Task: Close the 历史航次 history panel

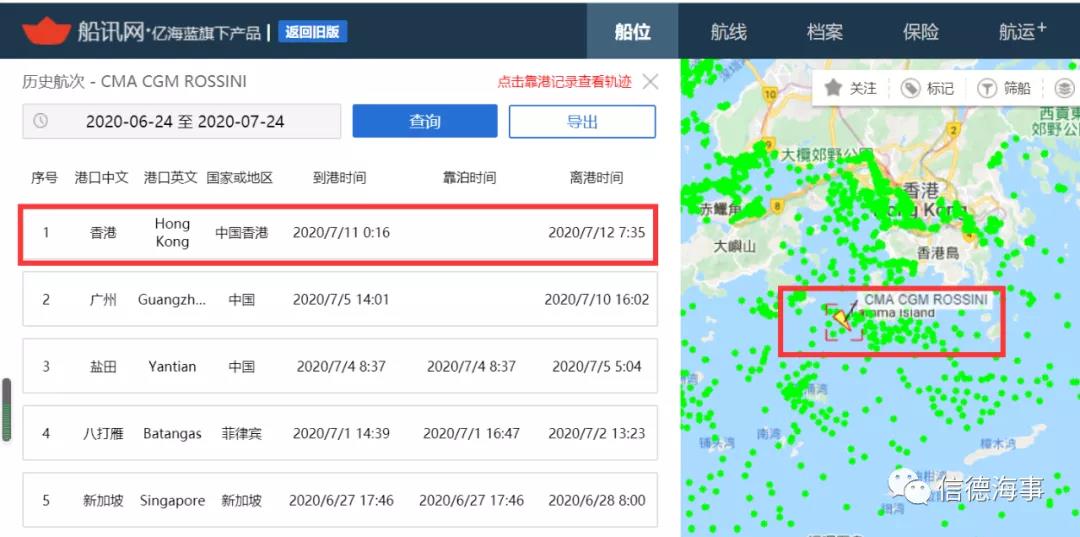Action: point(650,82)
